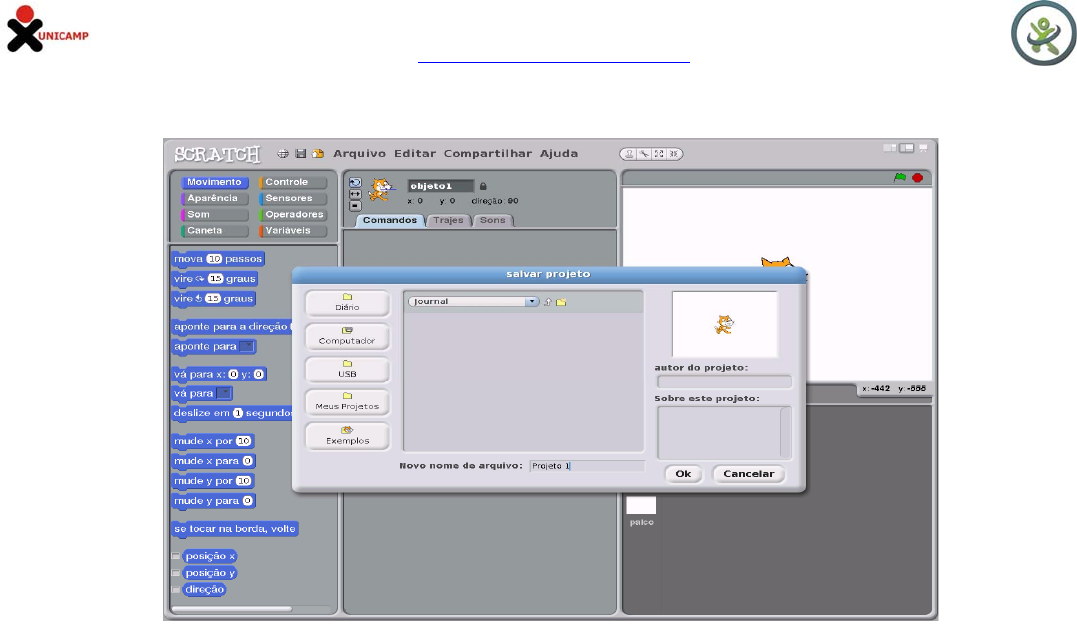Viewport: 1077px width, 625px height.
Task: Create a new folder in dialog
Action: 561,302
